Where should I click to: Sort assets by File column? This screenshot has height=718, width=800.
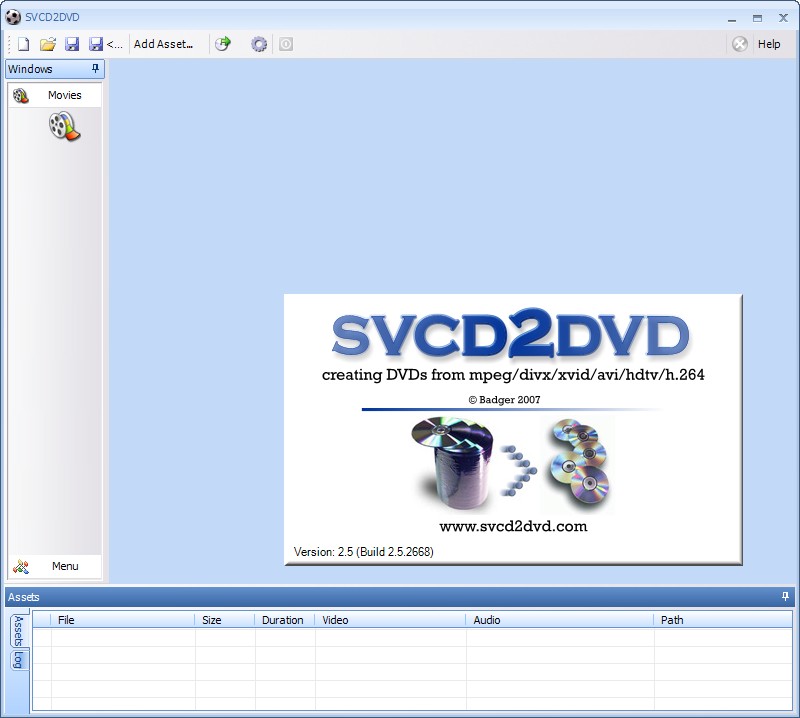(x=122, y=620)
